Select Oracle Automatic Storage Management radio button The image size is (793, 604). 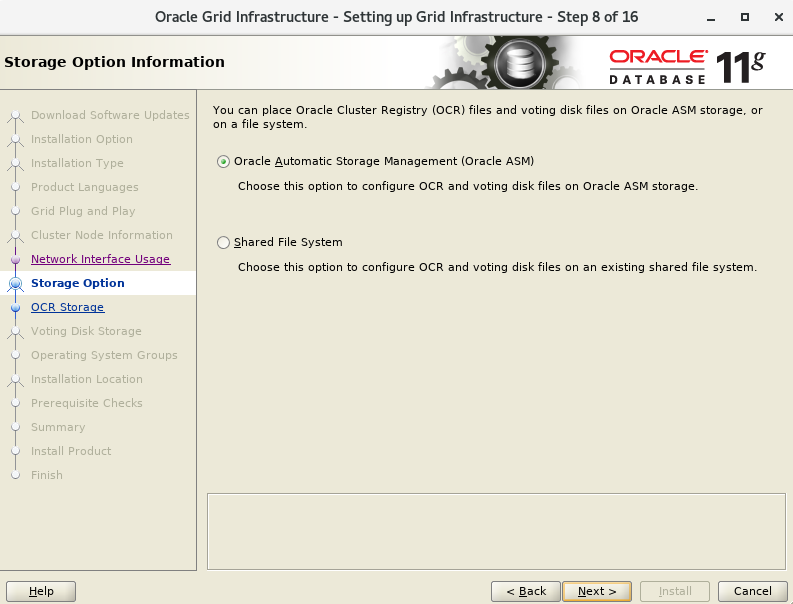pos(223,161)
